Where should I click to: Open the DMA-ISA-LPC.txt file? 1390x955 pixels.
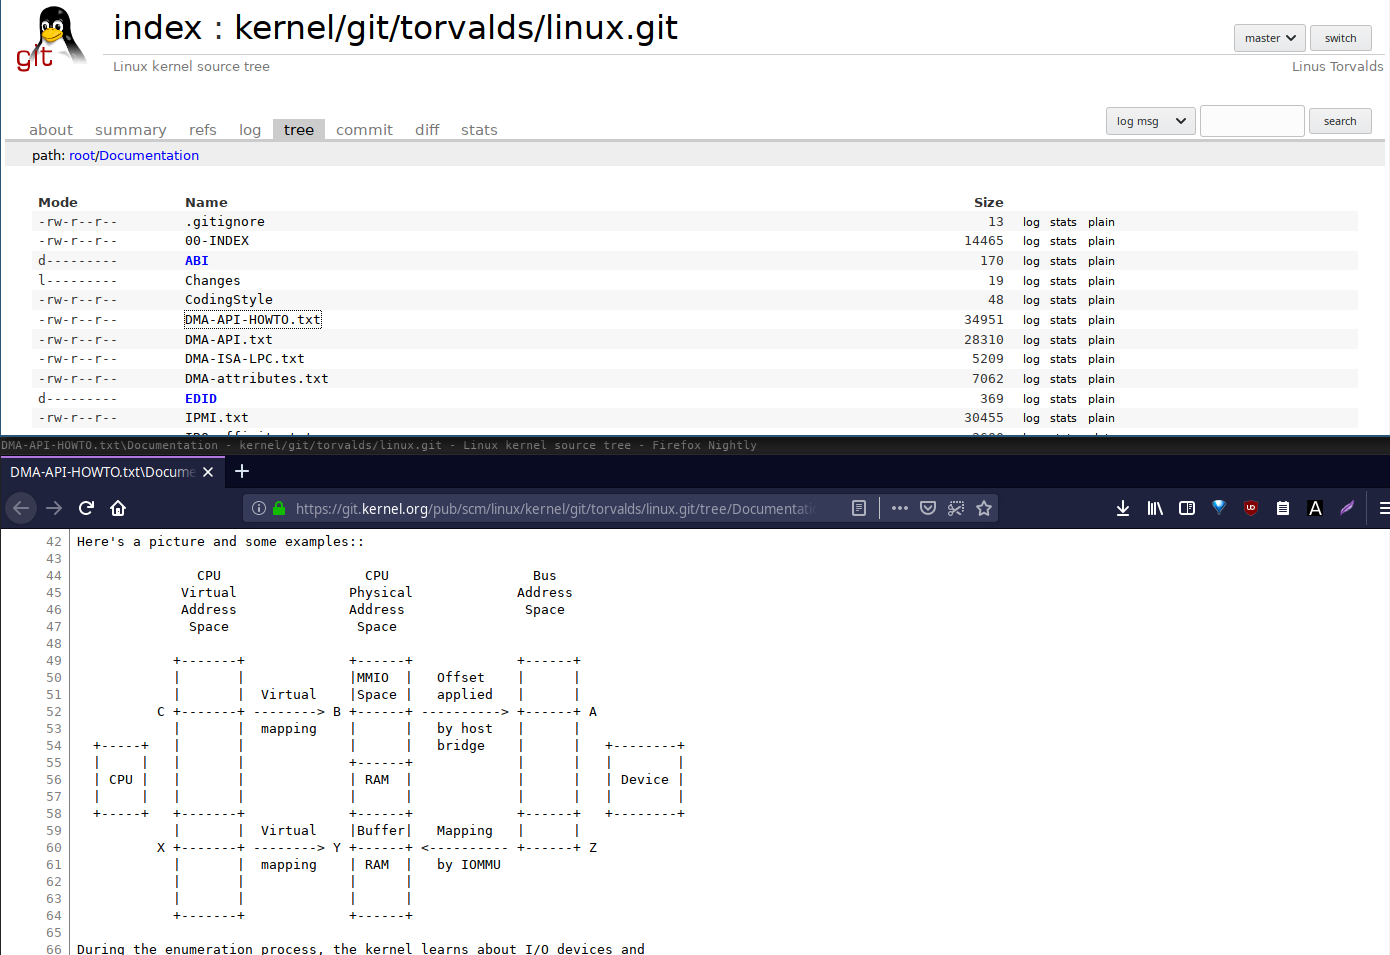245,359
